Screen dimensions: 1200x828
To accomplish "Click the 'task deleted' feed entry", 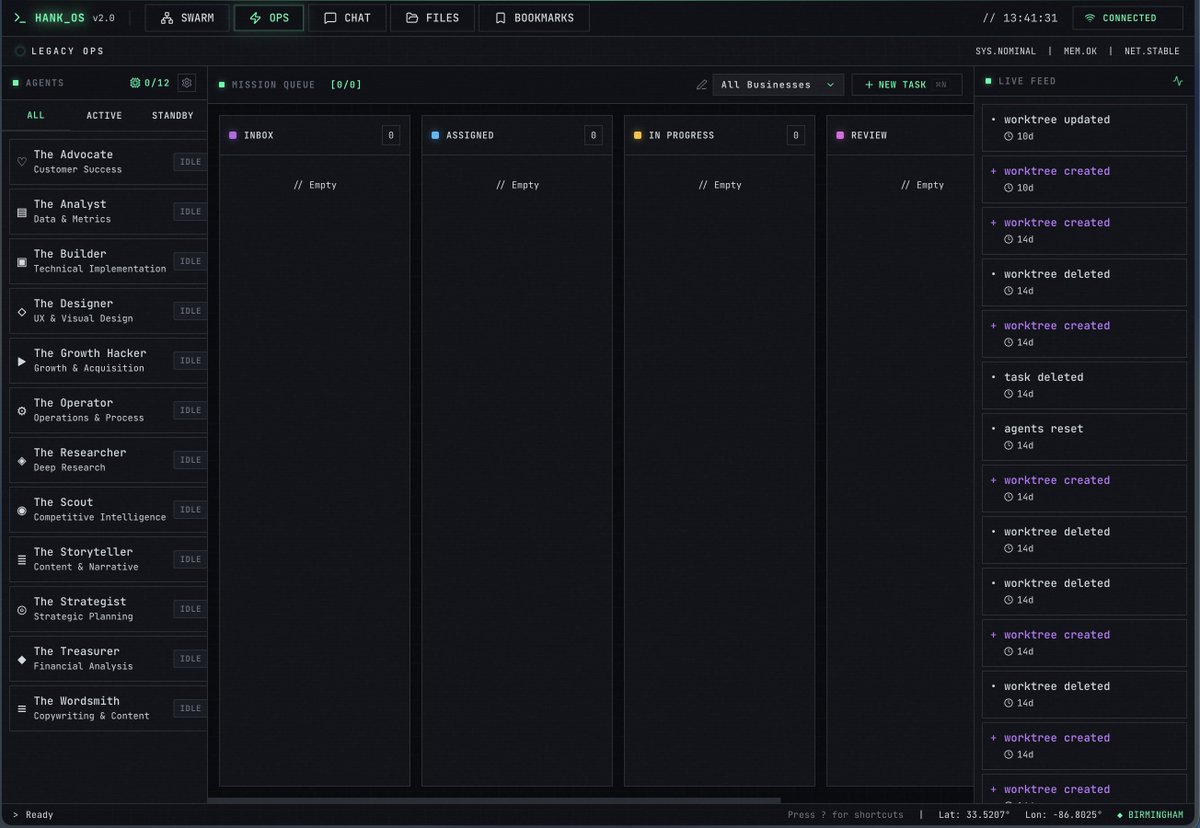I will (1084, 385).
